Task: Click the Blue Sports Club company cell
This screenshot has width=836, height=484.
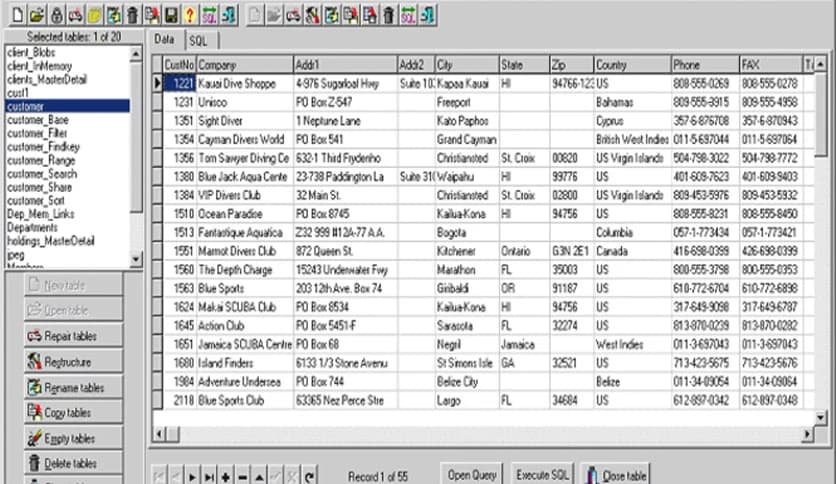Action: [245, 401]
